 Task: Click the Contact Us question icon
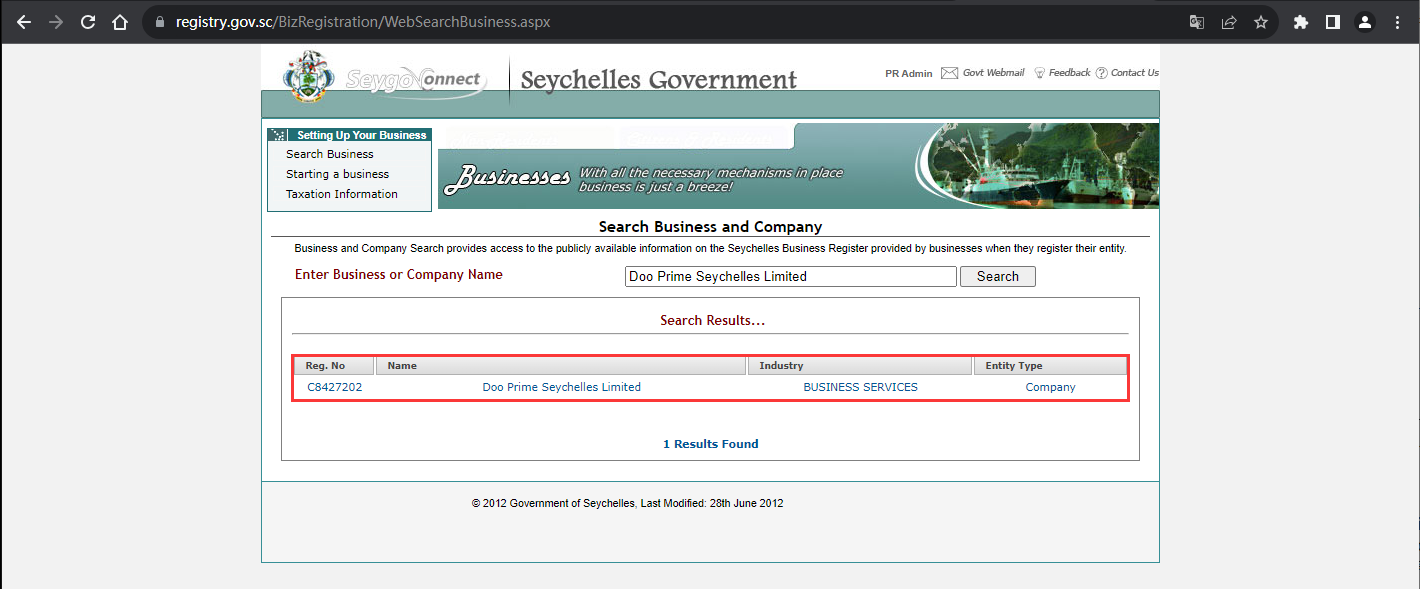click(x=1101, y=73)
